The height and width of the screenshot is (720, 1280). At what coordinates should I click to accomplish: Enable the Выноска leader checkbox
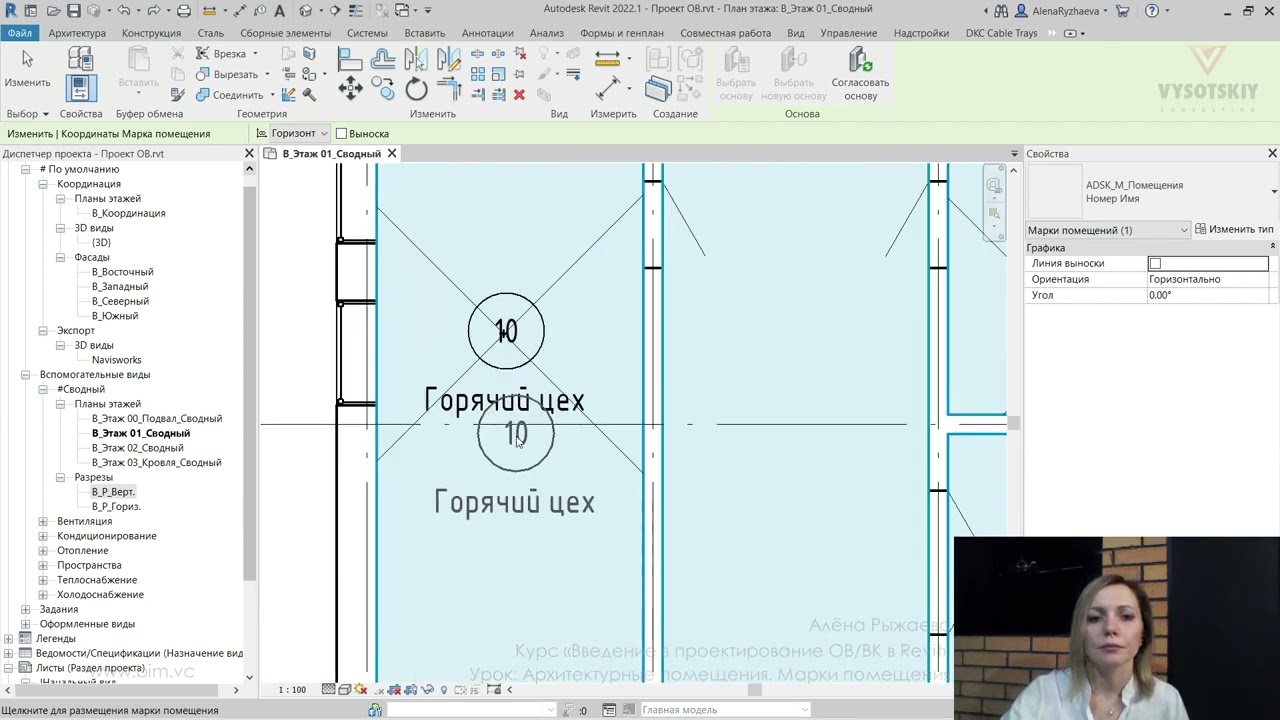pos(341,134)
